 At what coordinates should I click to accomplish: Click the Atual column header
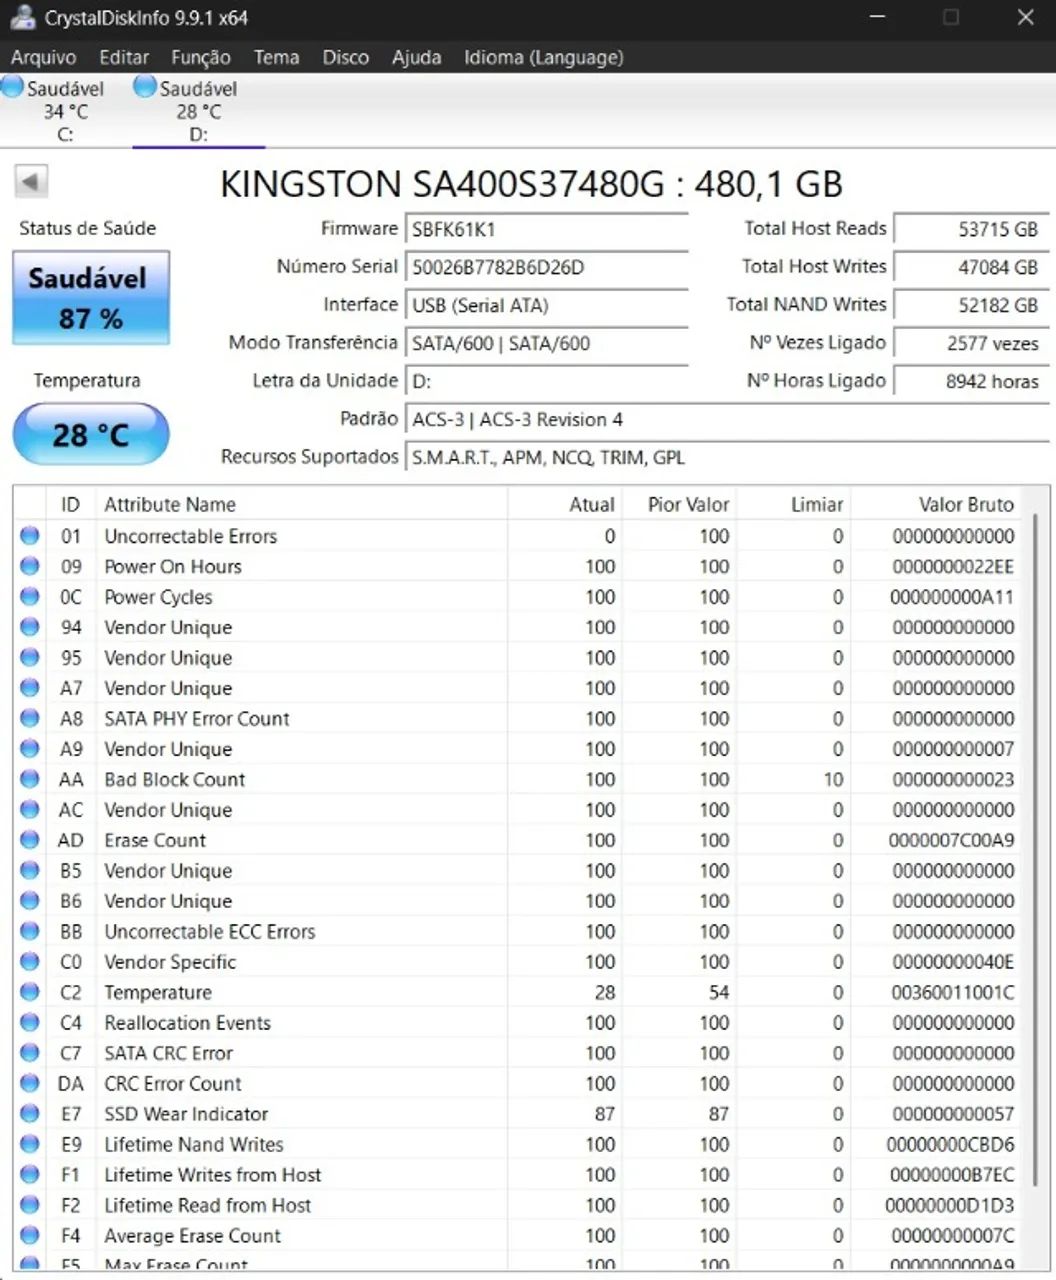click(565, 504)
